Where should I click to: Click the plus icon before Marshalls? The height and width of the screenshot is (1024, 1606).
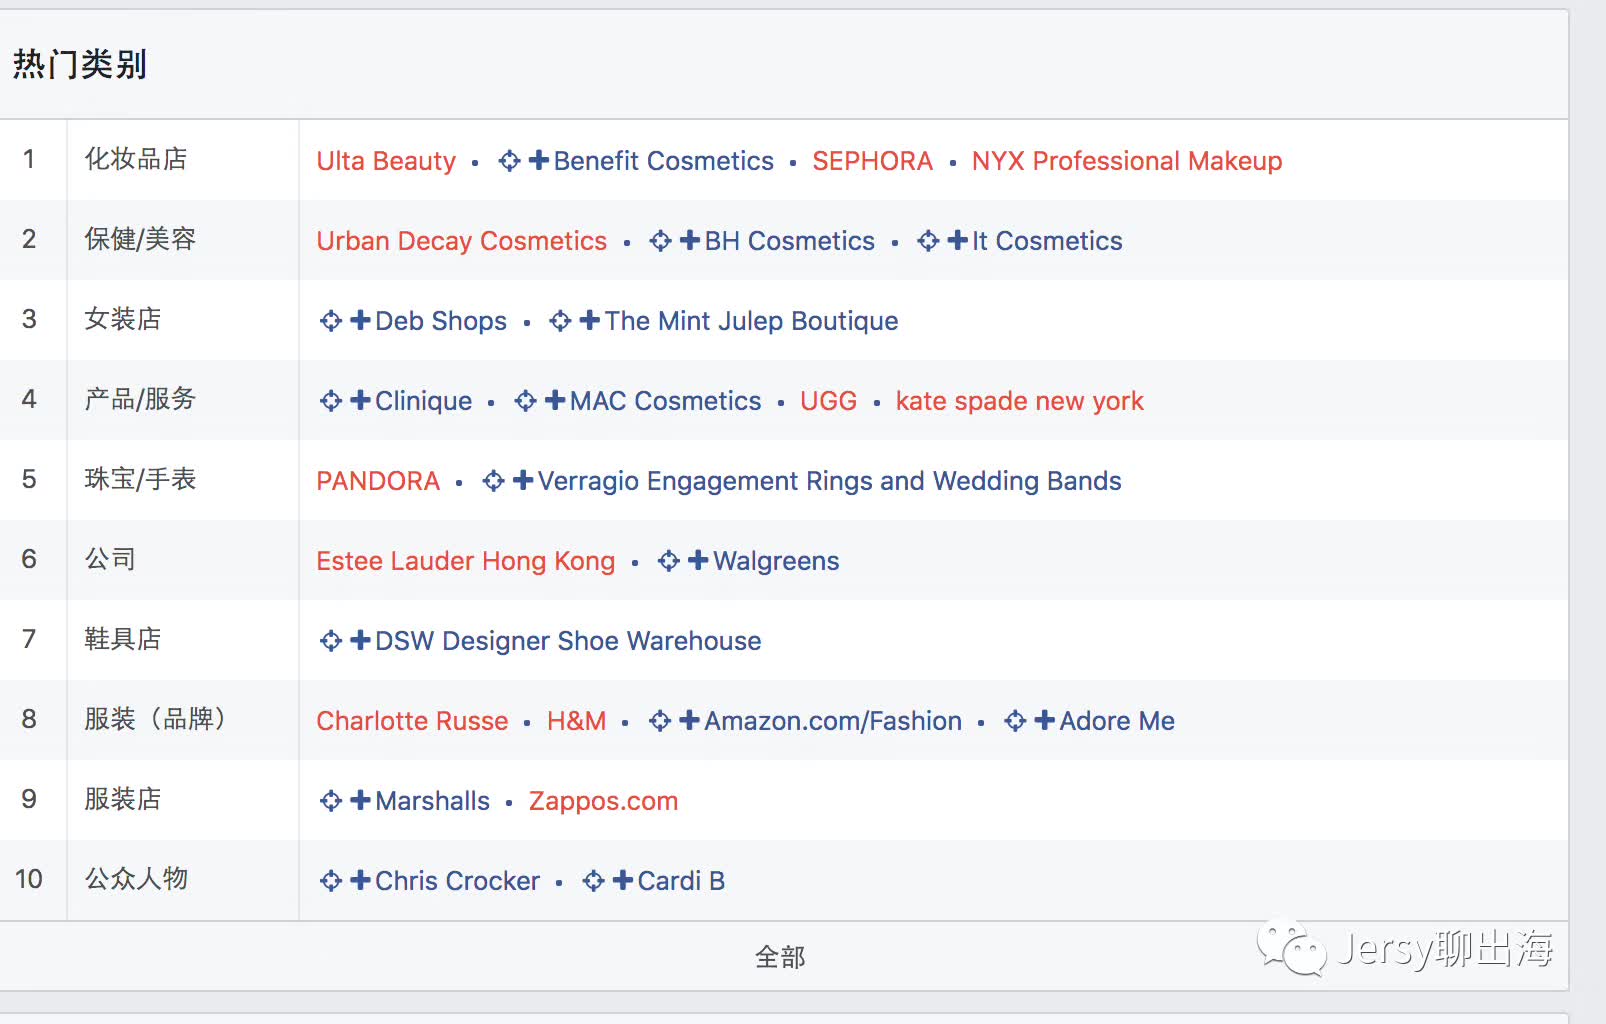coord(361,800)
